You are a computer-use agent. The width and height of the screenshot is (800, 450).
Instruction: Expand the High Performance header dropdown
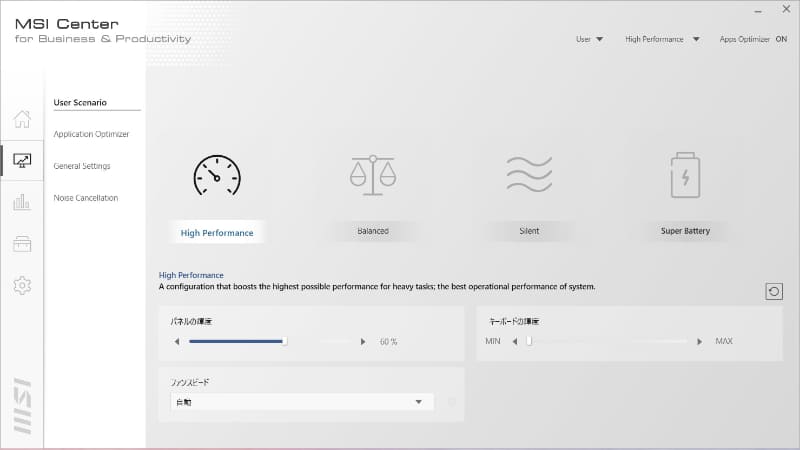tap(662, 39)
